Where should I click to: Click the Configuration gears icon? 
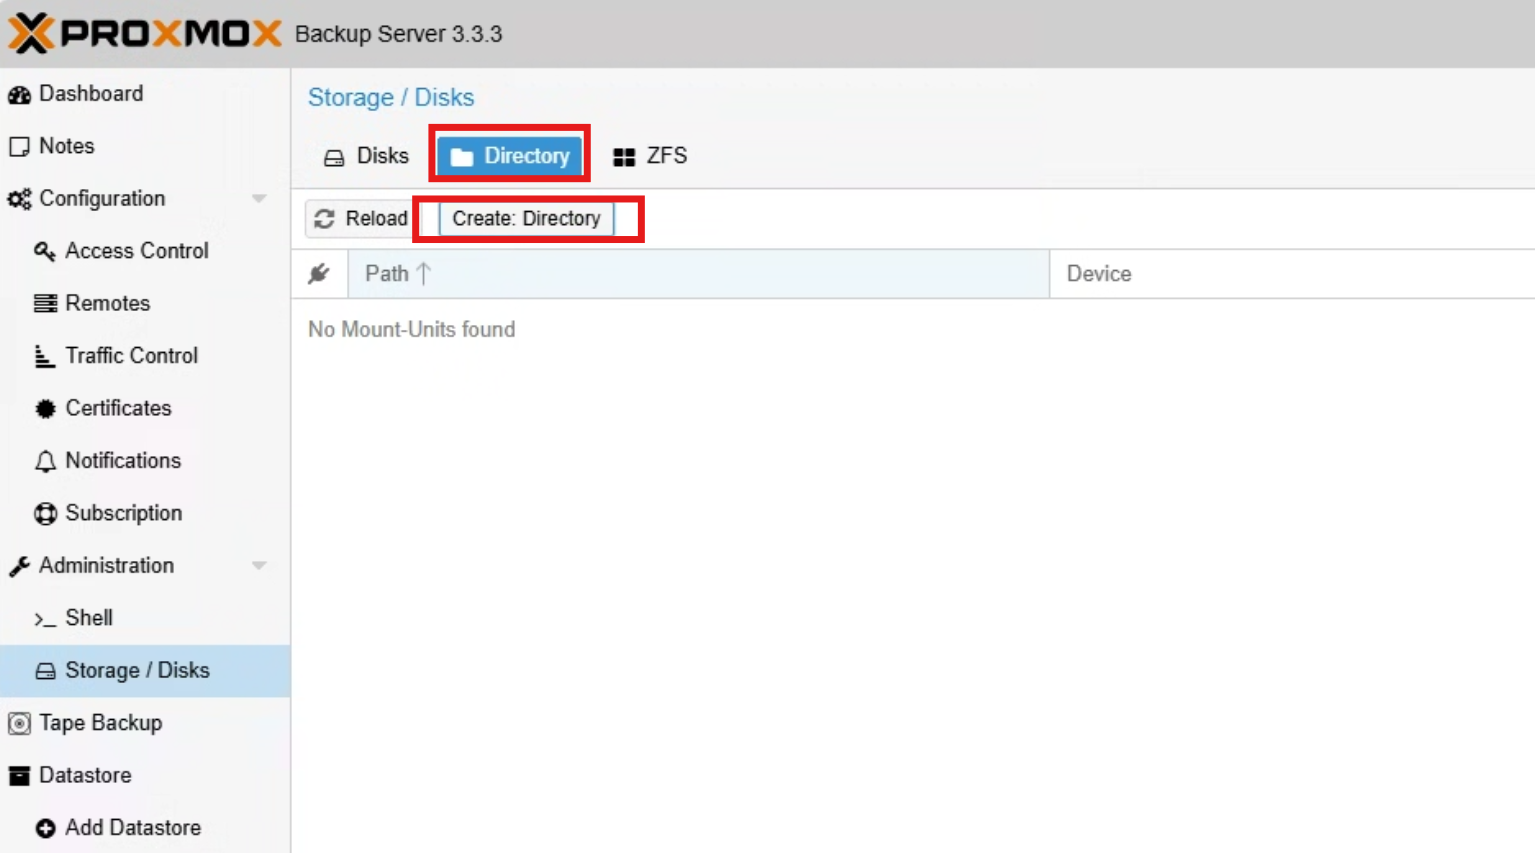tap(19, 199)
